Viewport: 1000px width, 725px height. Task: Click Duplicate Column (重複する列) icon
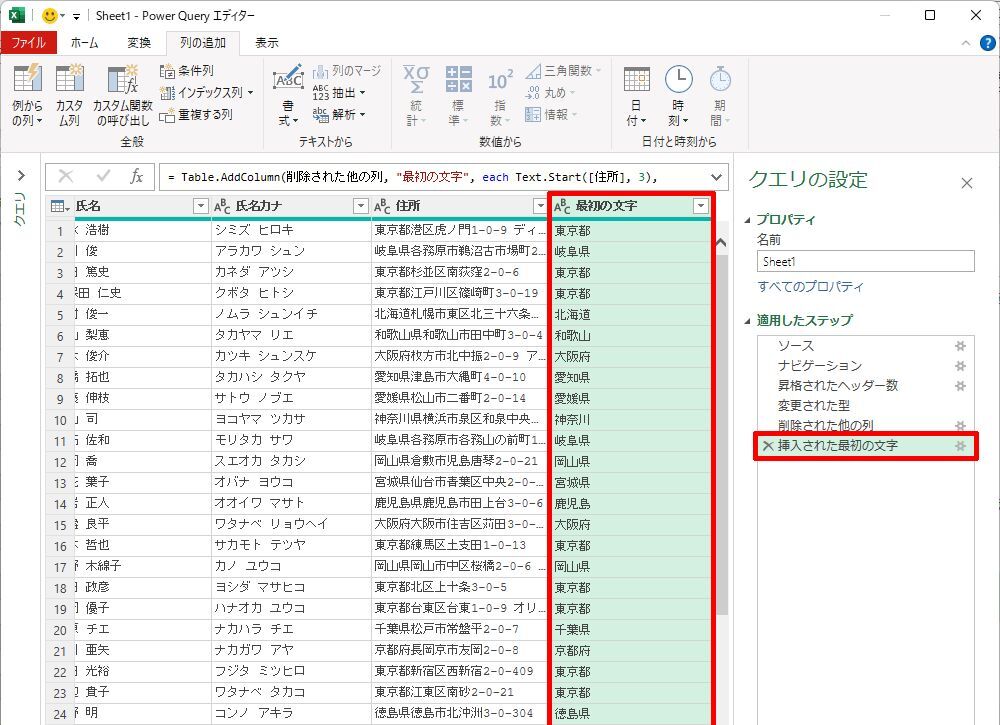(x=168, y=115)
